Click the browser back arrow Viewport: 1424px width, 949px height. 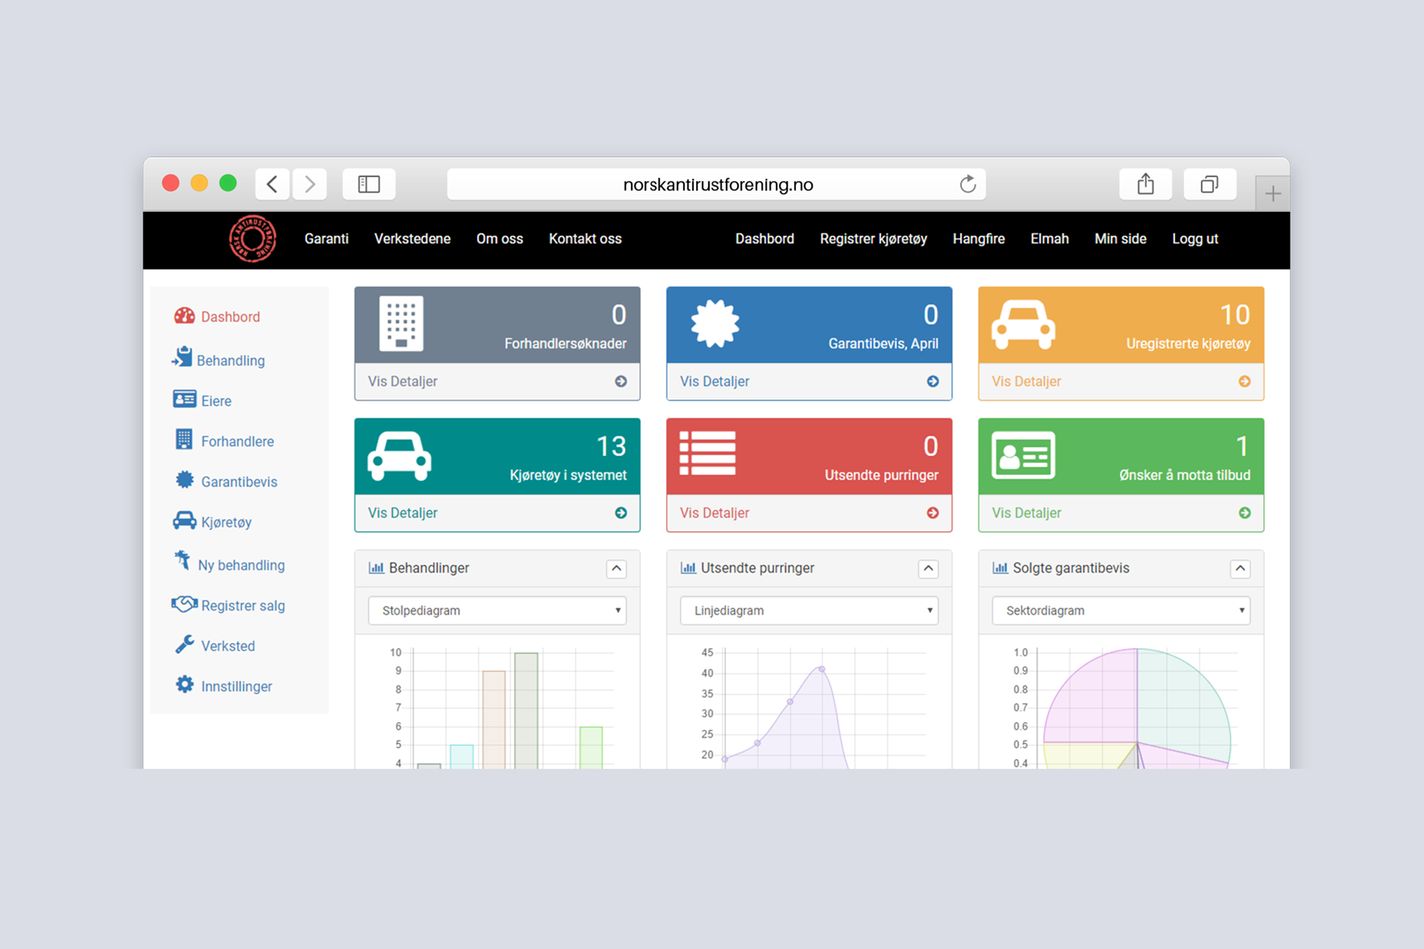click(x=272, y=184)
